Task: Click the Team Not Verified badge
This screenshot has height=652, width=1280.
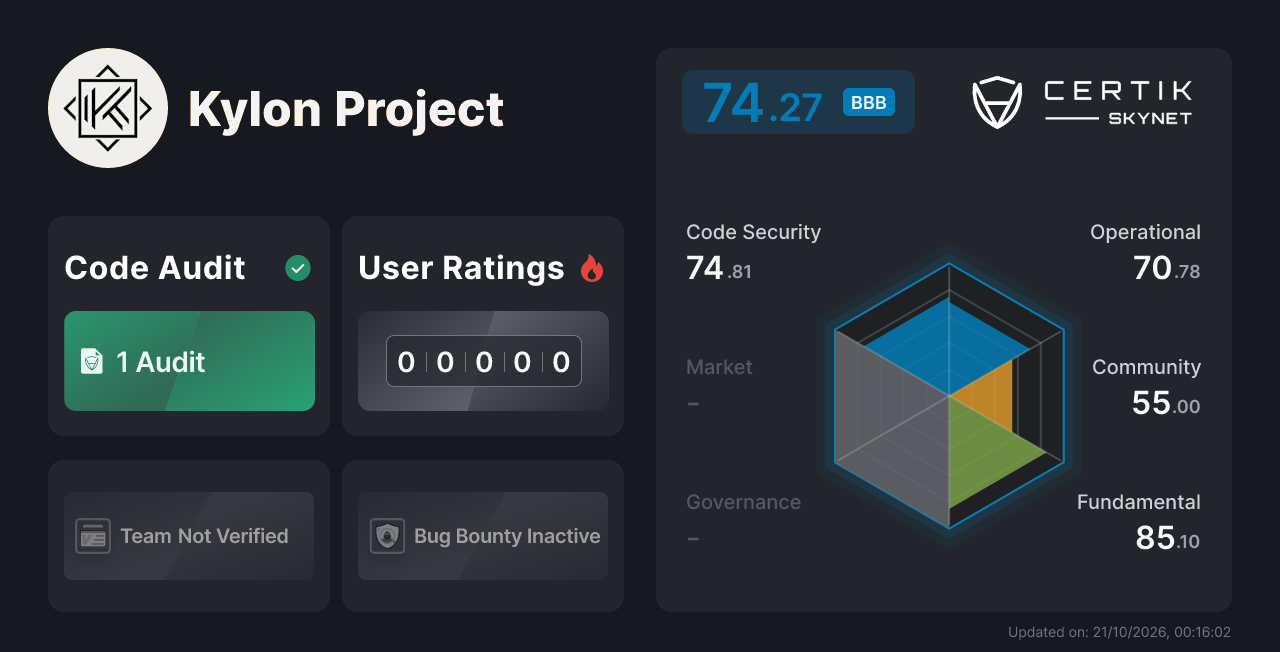Action: click(189, 536)
